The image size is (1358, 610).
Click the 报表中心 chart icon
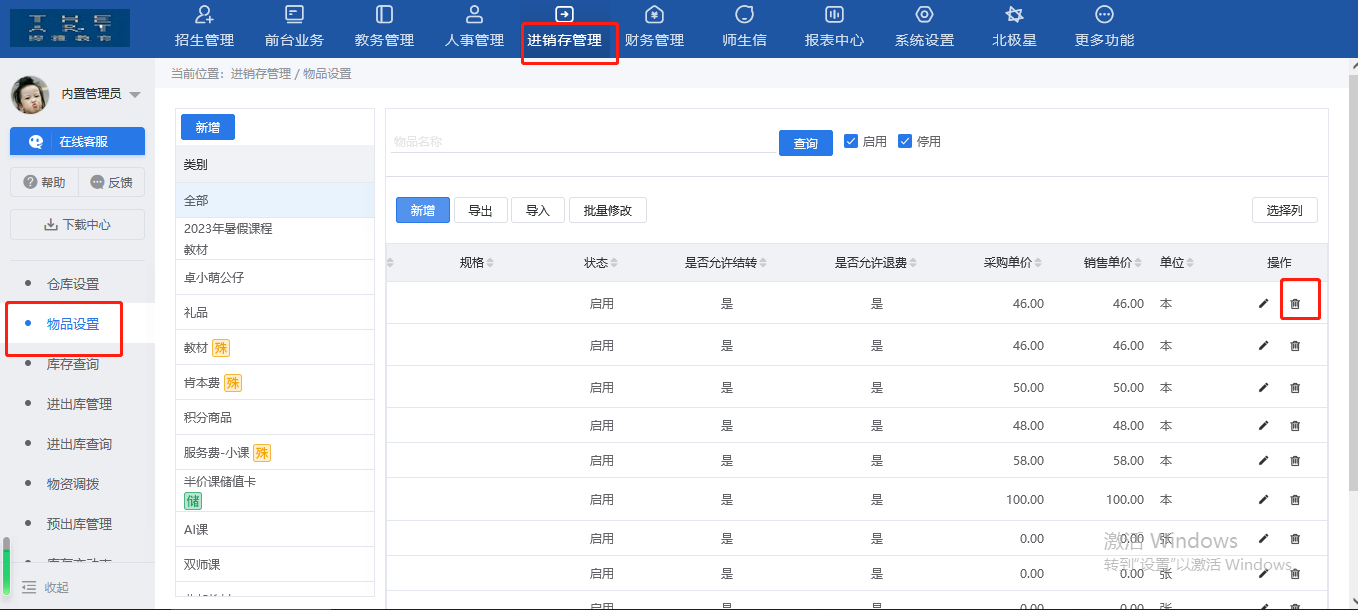834,14
